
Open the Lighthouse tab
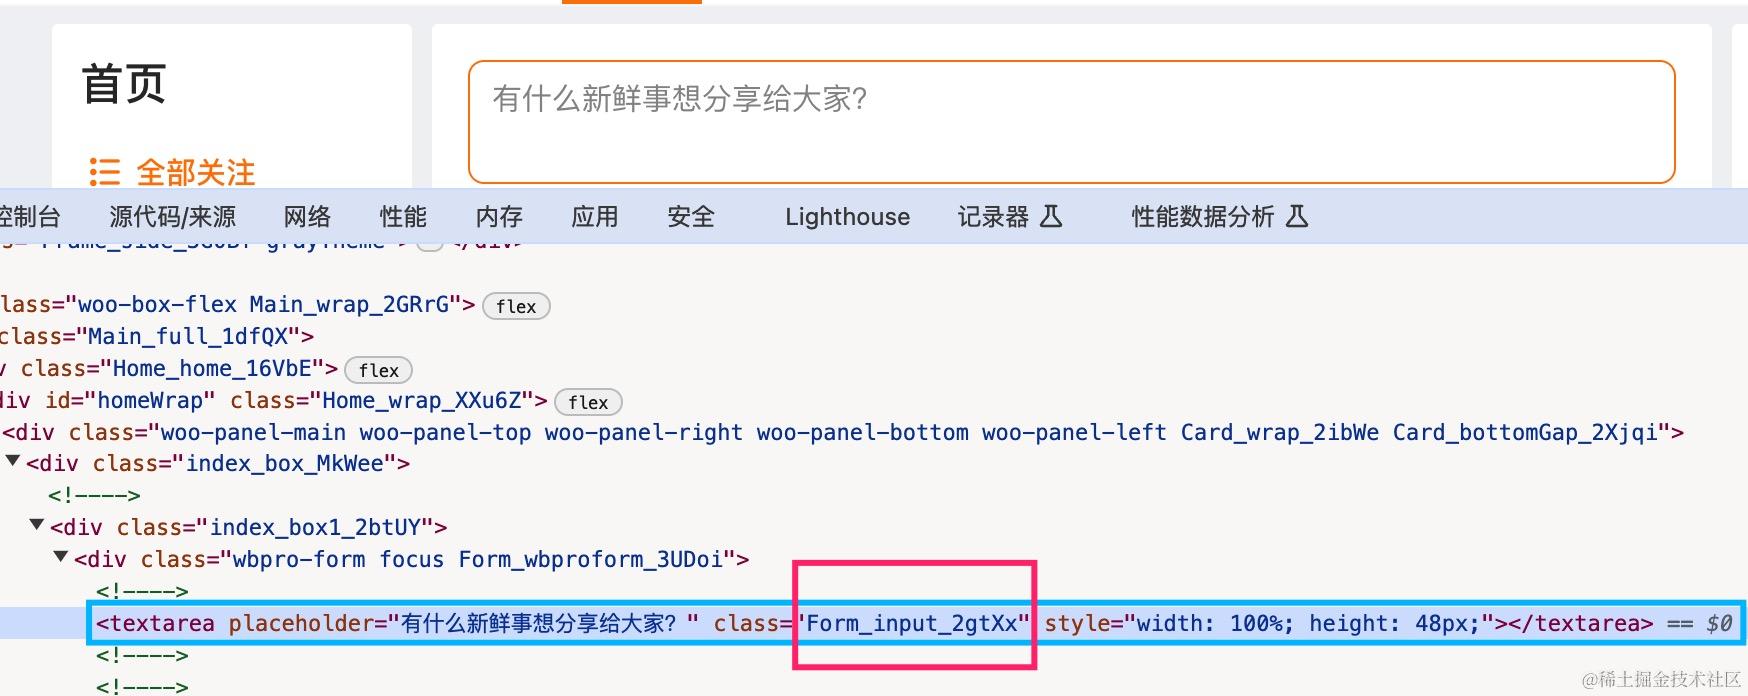848,216
